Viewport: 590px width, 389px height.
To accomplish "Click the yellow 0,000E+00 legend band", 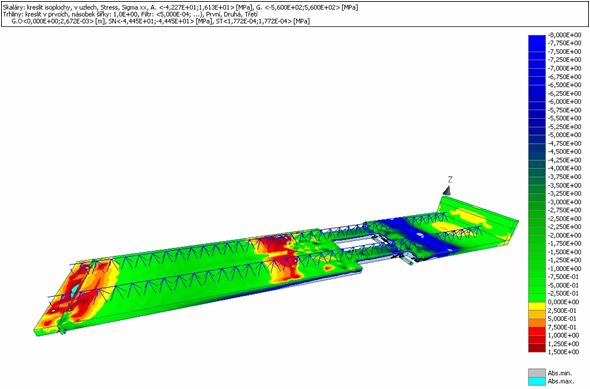I will pyautogui.click(x=537, y=306).
